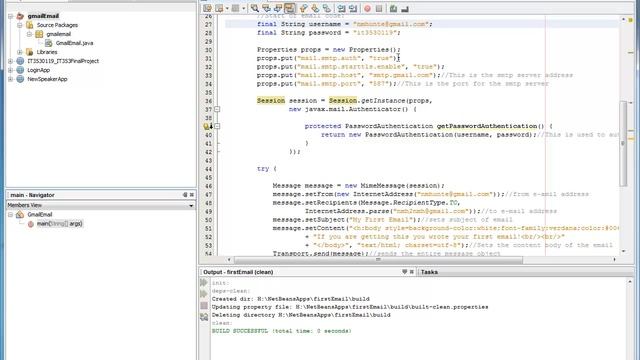
Task: Click the greyed Forward navigation icon
Action: (236, 8)
